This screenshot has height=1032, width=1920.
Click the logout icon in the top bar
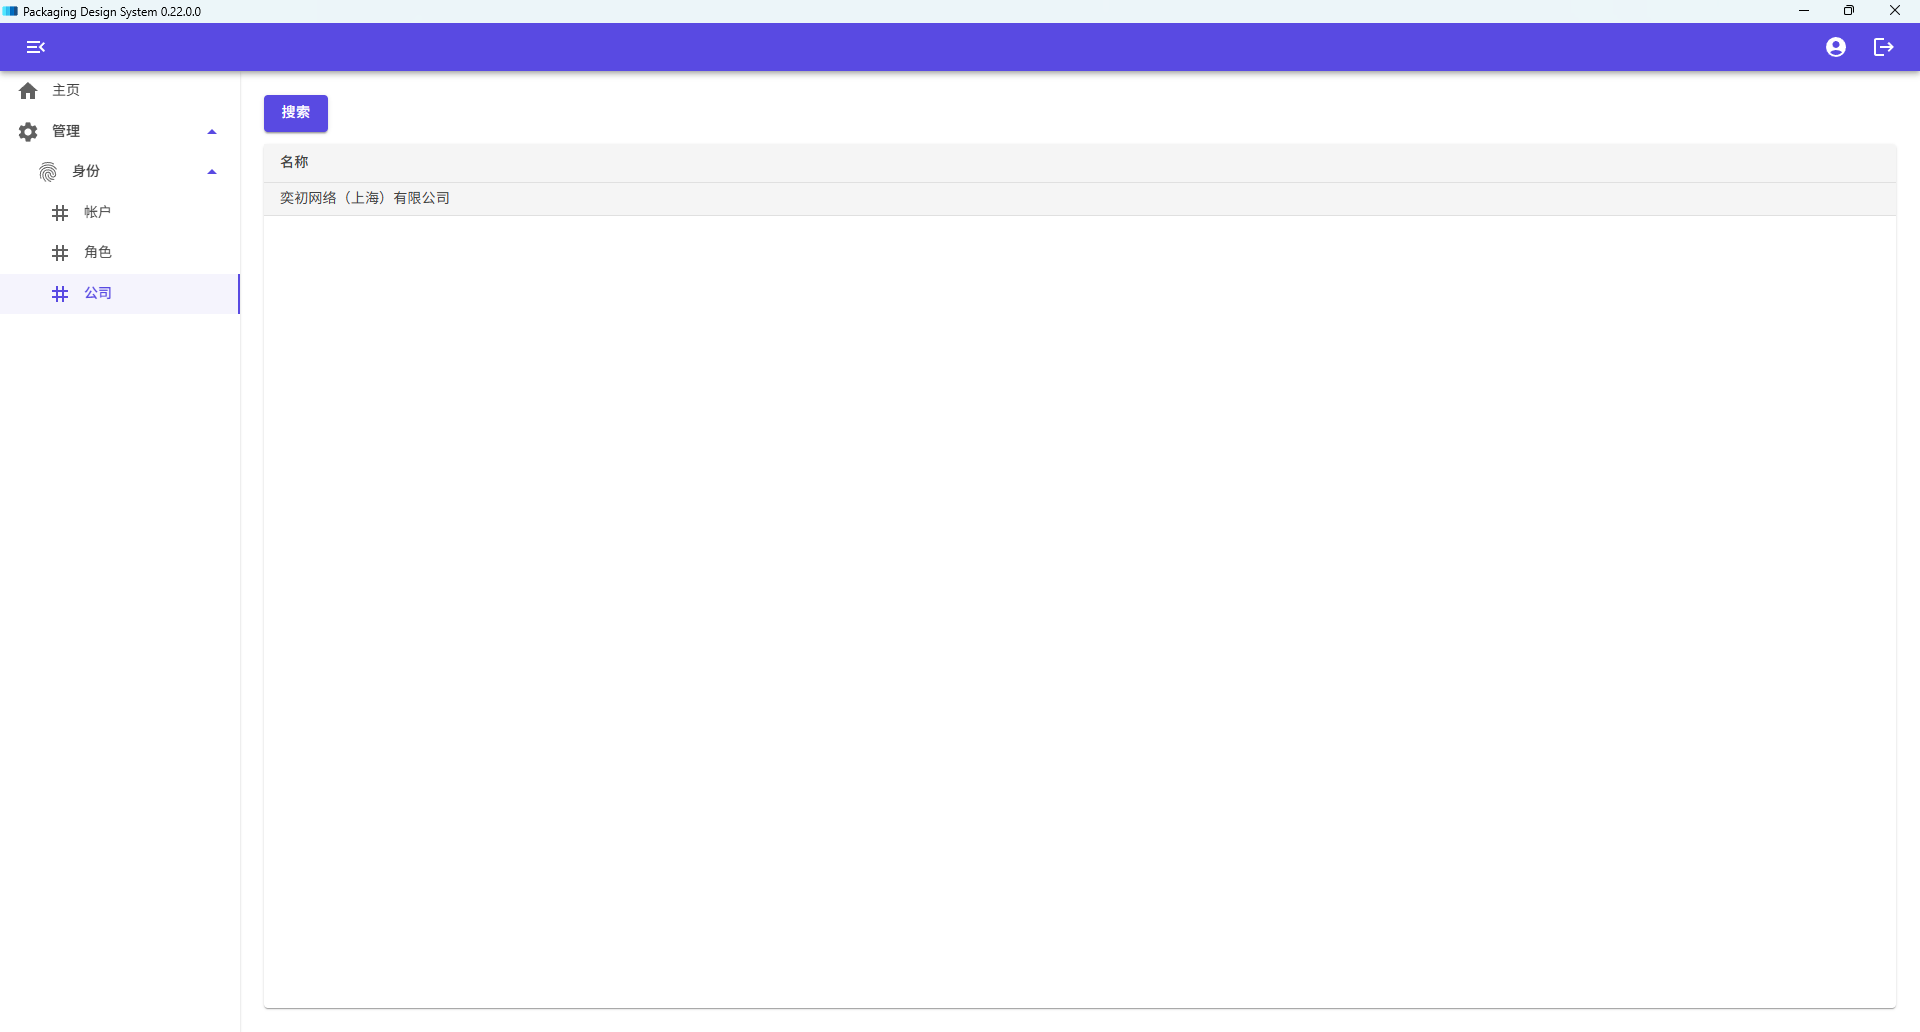click(x=1884, y=47)
